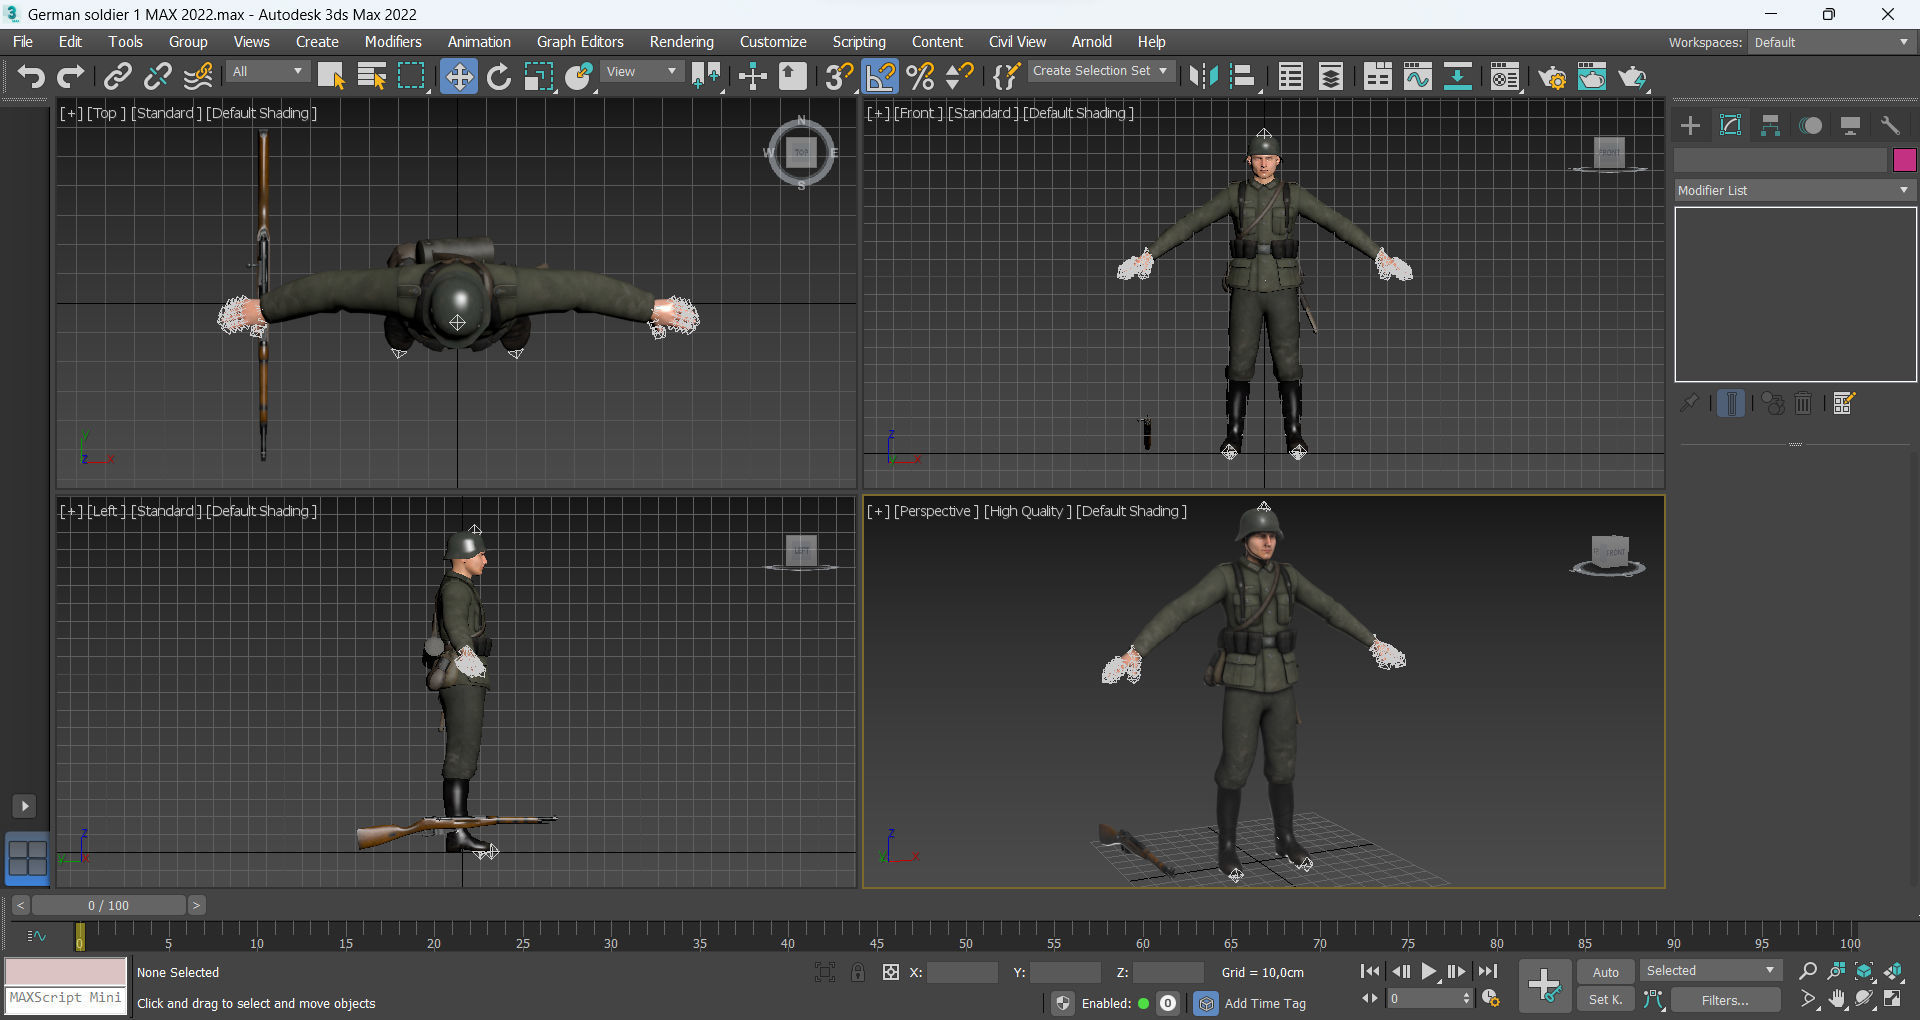
Task: Click the MAXScript Mini listener field
Action: [66, 999]
